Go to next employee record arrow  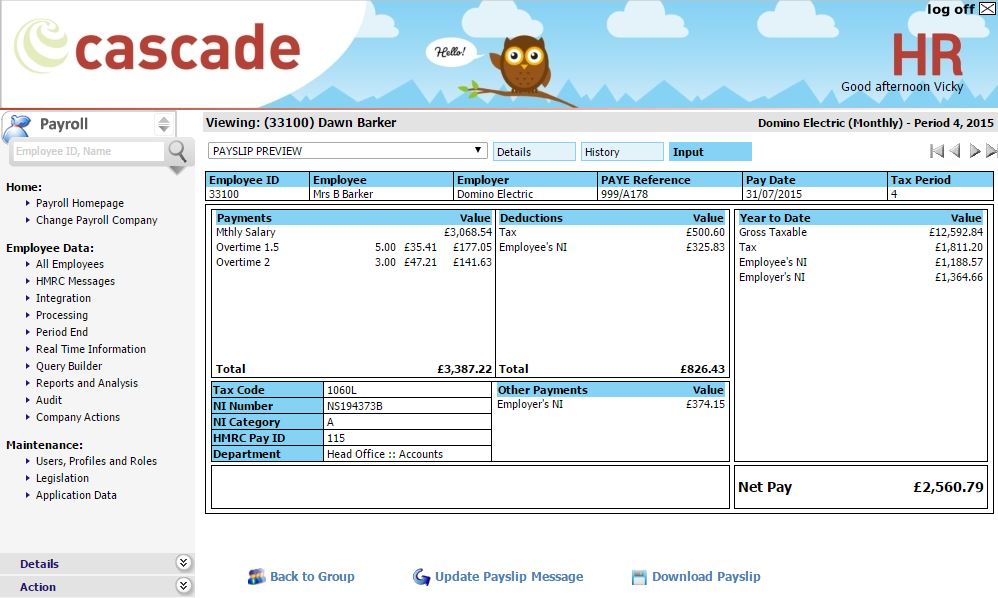(x=974, y=151)
